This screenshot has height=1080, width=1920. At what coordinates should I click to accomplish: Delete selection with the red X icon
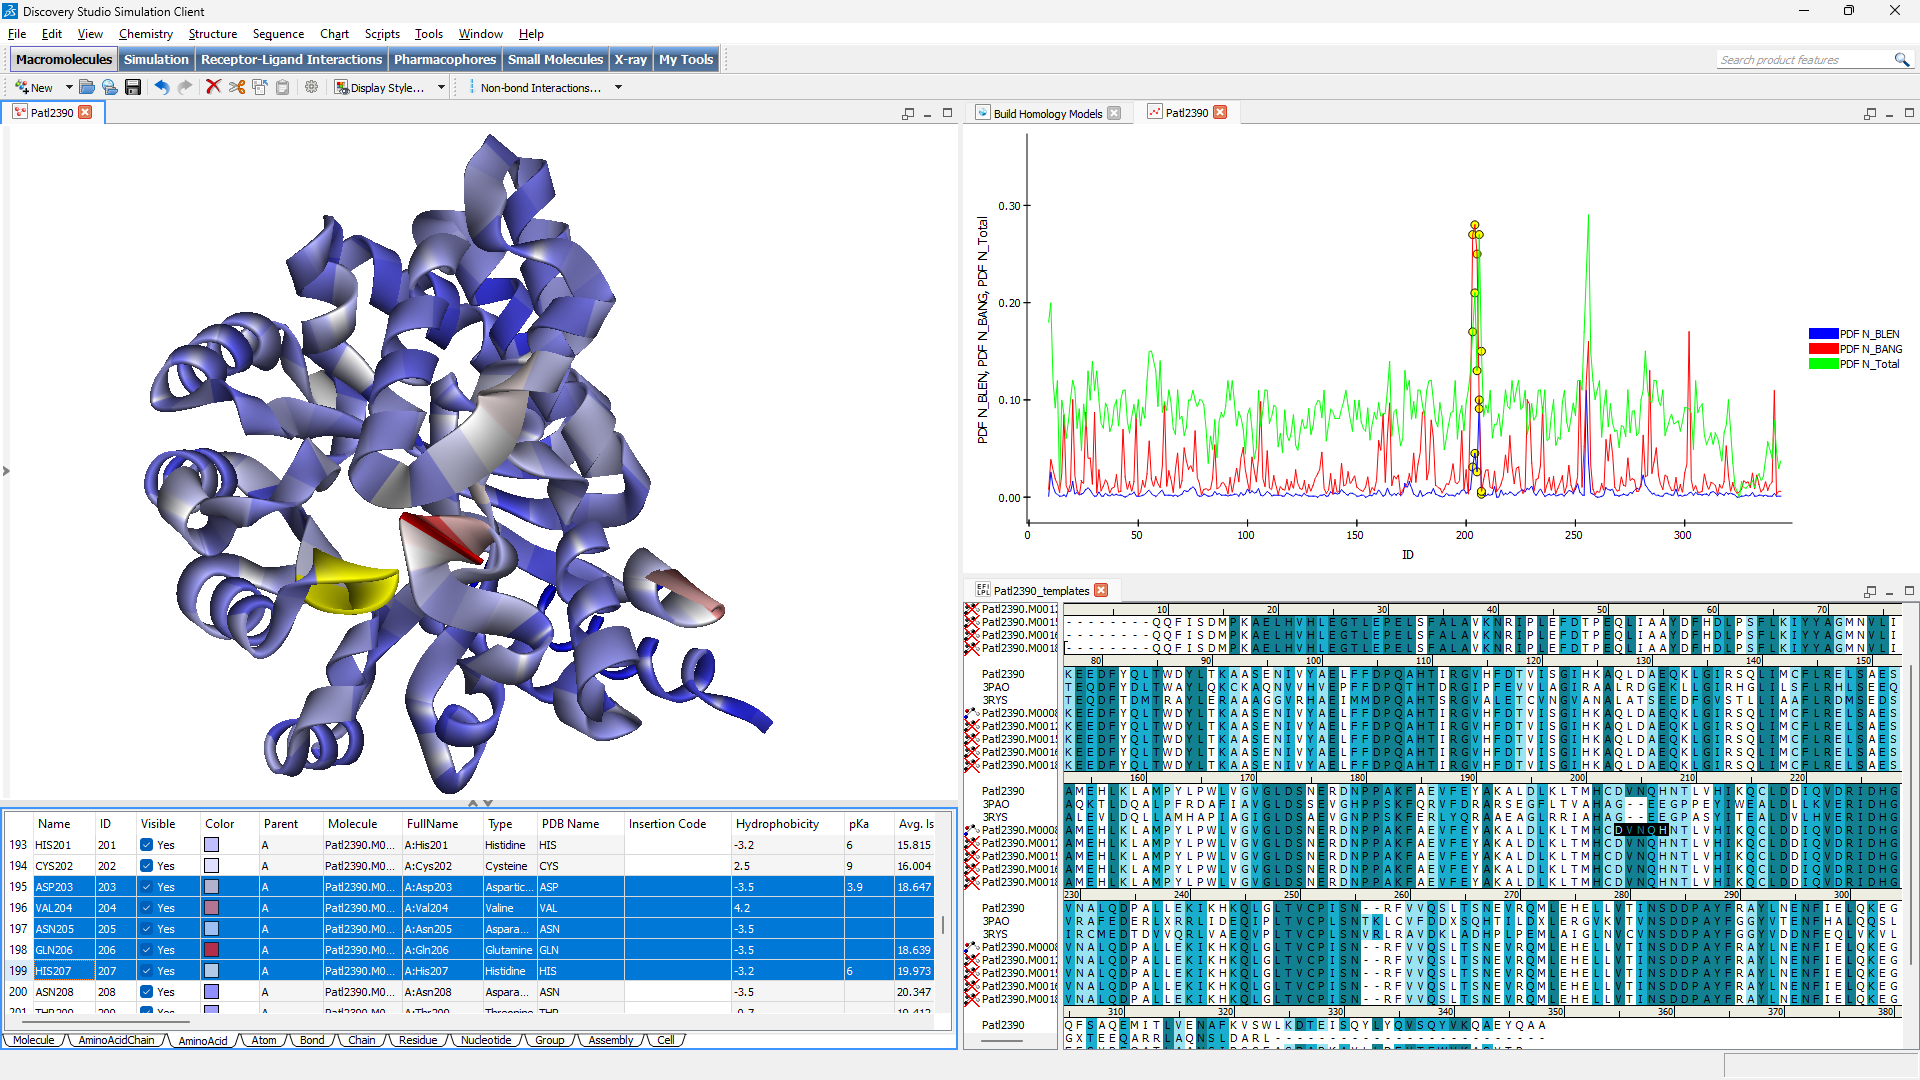pos(213,88)
